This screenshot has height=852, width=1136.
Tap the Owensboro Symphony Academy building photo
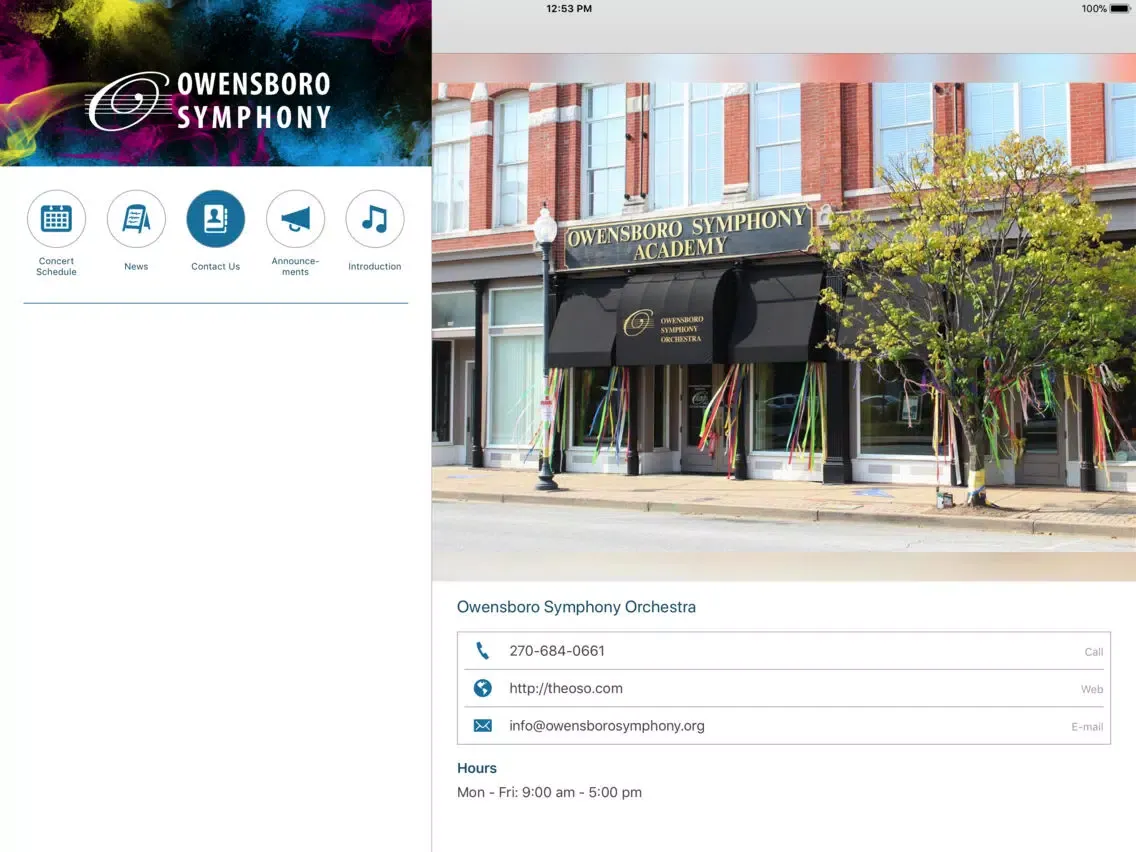point(784,319)
